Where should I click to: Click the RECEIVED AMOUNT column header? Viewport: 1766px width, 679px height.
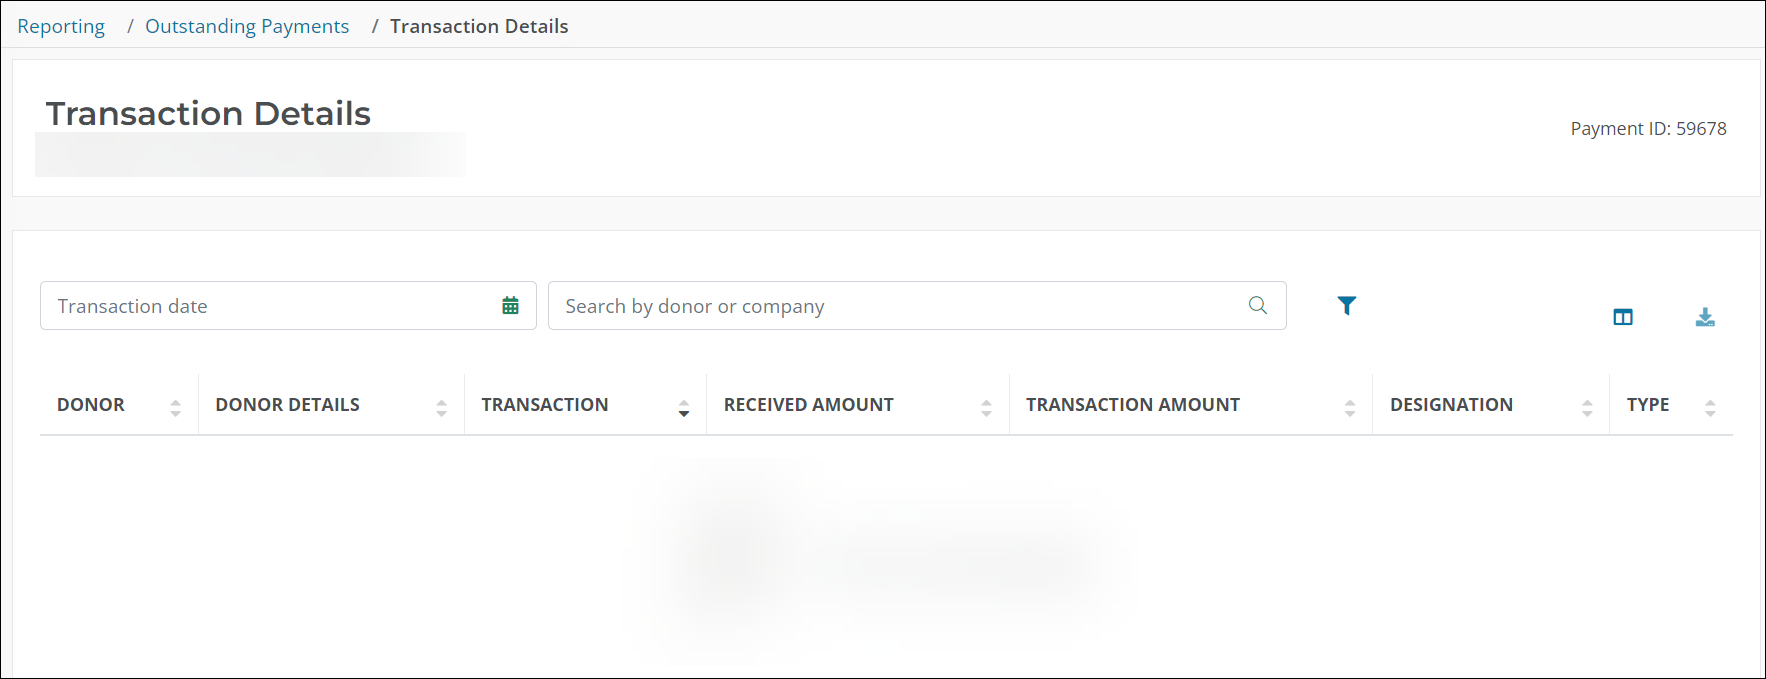pos(808,405)
